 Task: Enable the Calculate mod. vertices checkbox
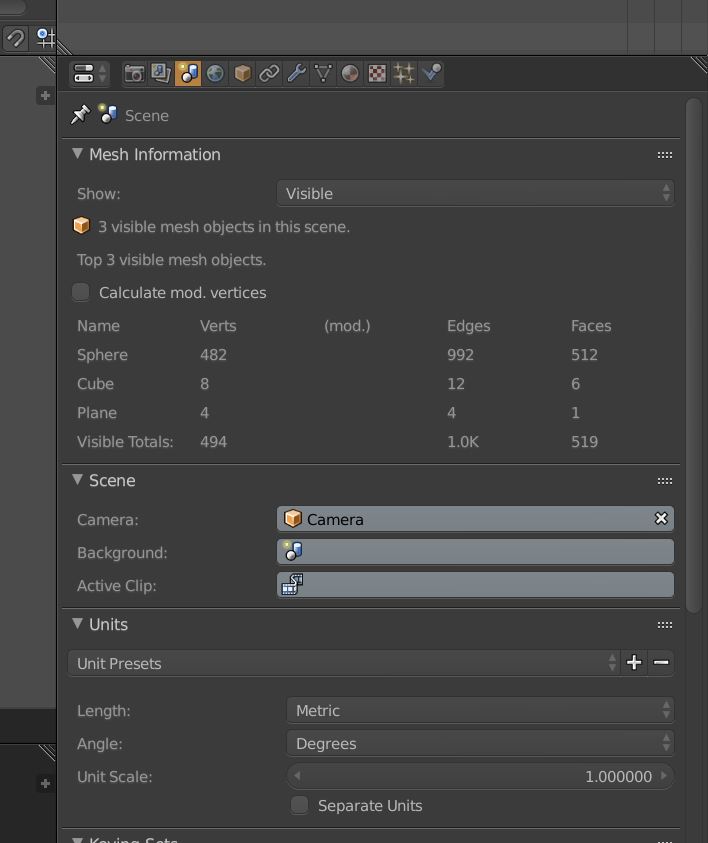(80, 292)
